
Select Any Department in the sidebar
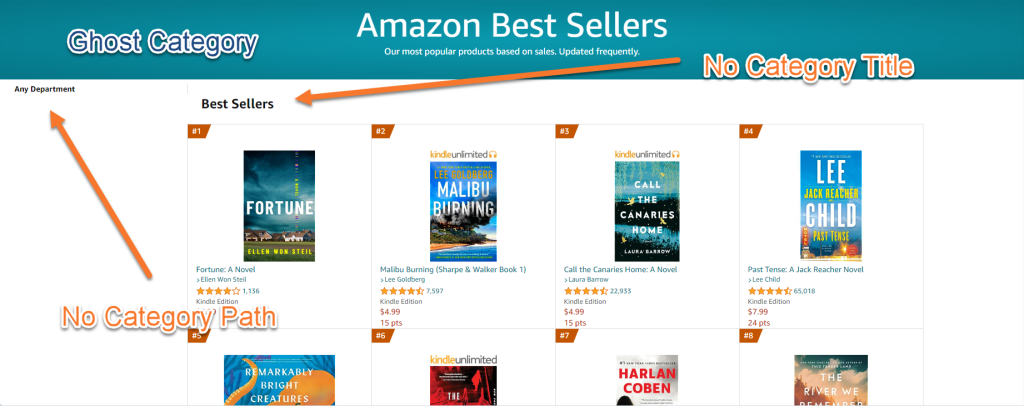pyautogui.click(x=44, y=89)
